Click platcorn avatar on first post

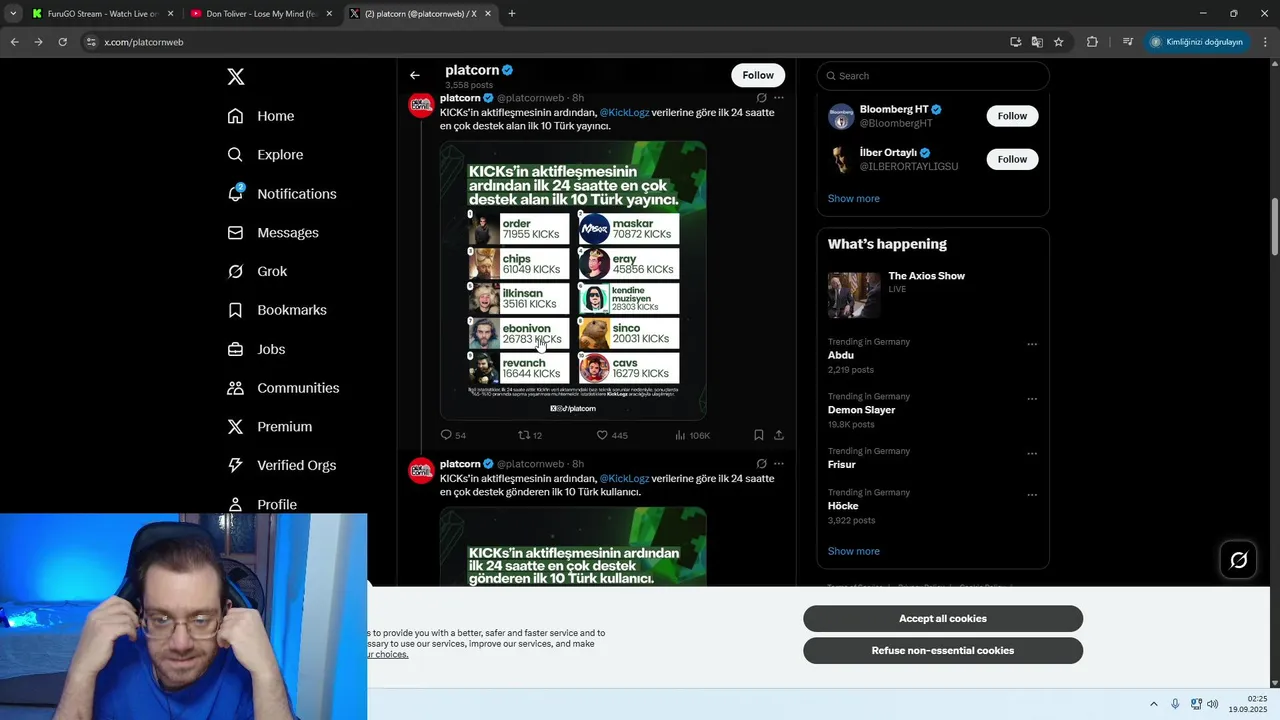click(421, 105)
